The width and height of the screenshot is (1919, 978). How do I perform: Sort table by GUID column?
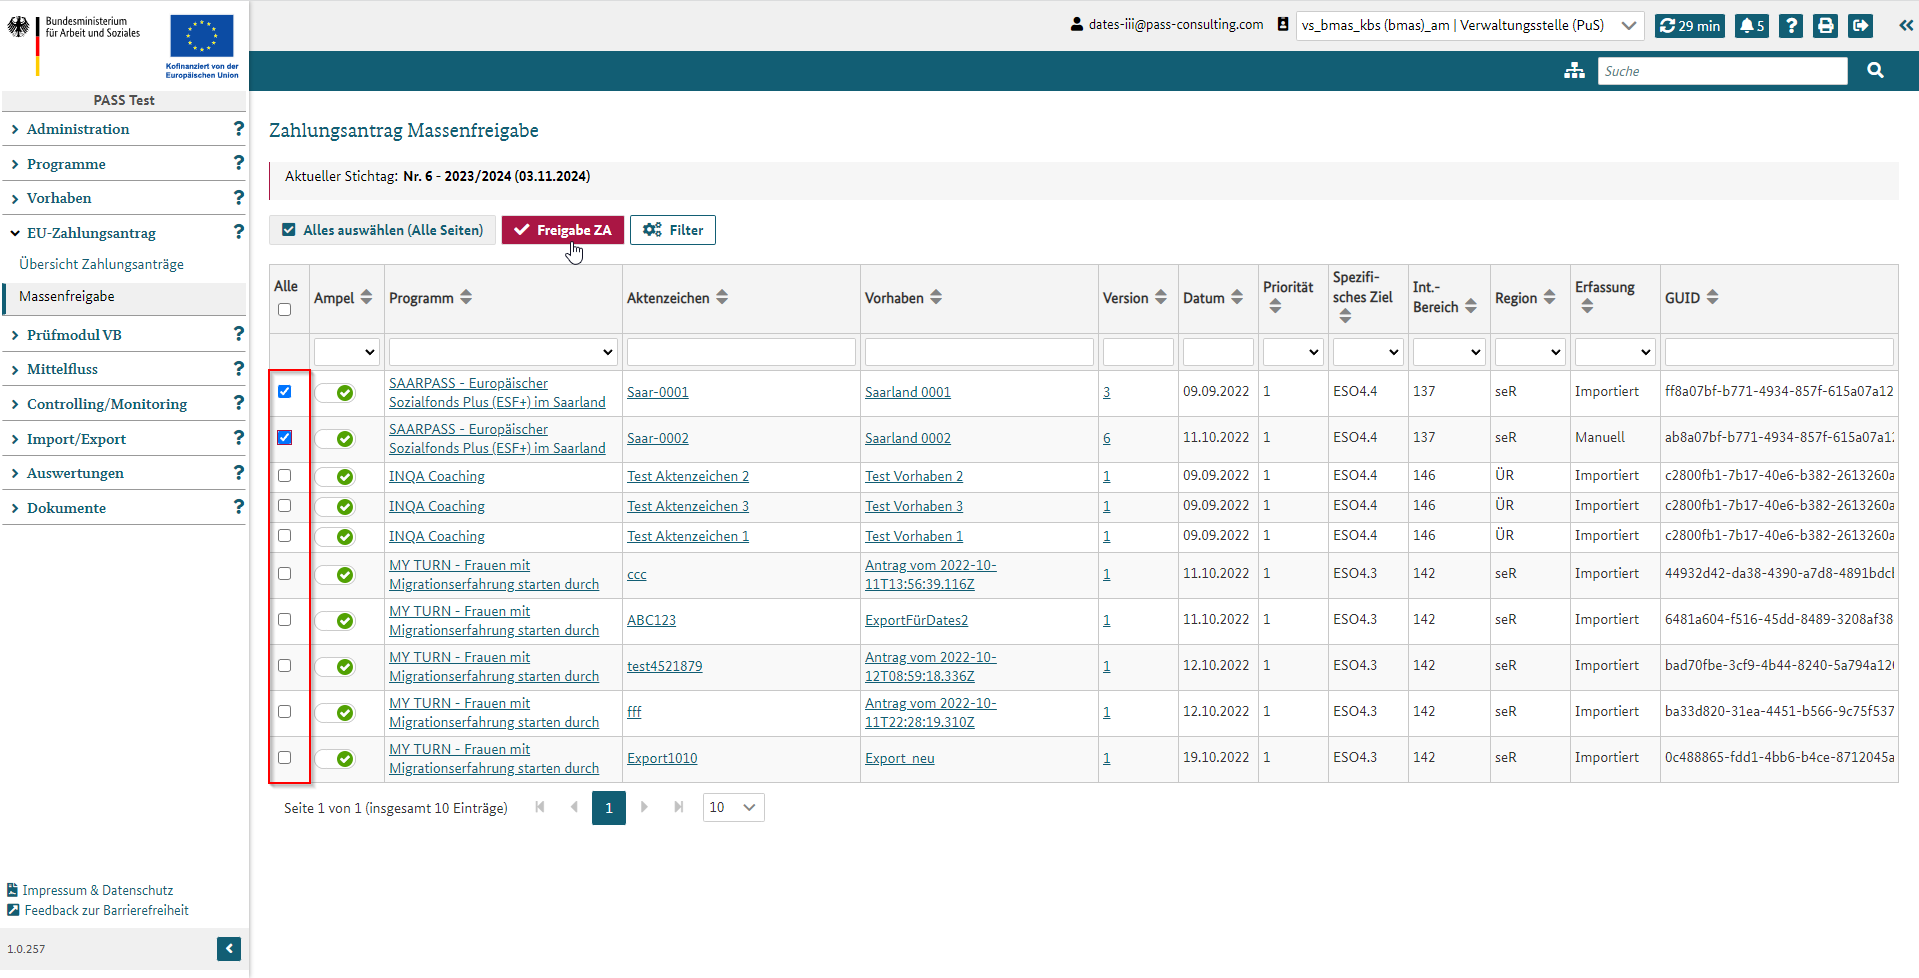point(1712,297)
